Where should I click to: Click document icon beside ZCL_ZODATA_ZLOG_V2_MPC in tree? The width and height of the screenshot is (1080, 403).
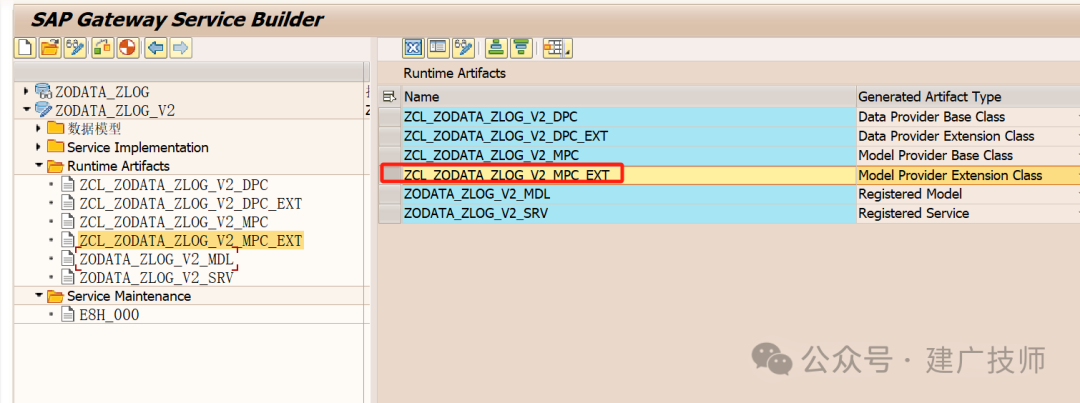[x=68, y=222]
